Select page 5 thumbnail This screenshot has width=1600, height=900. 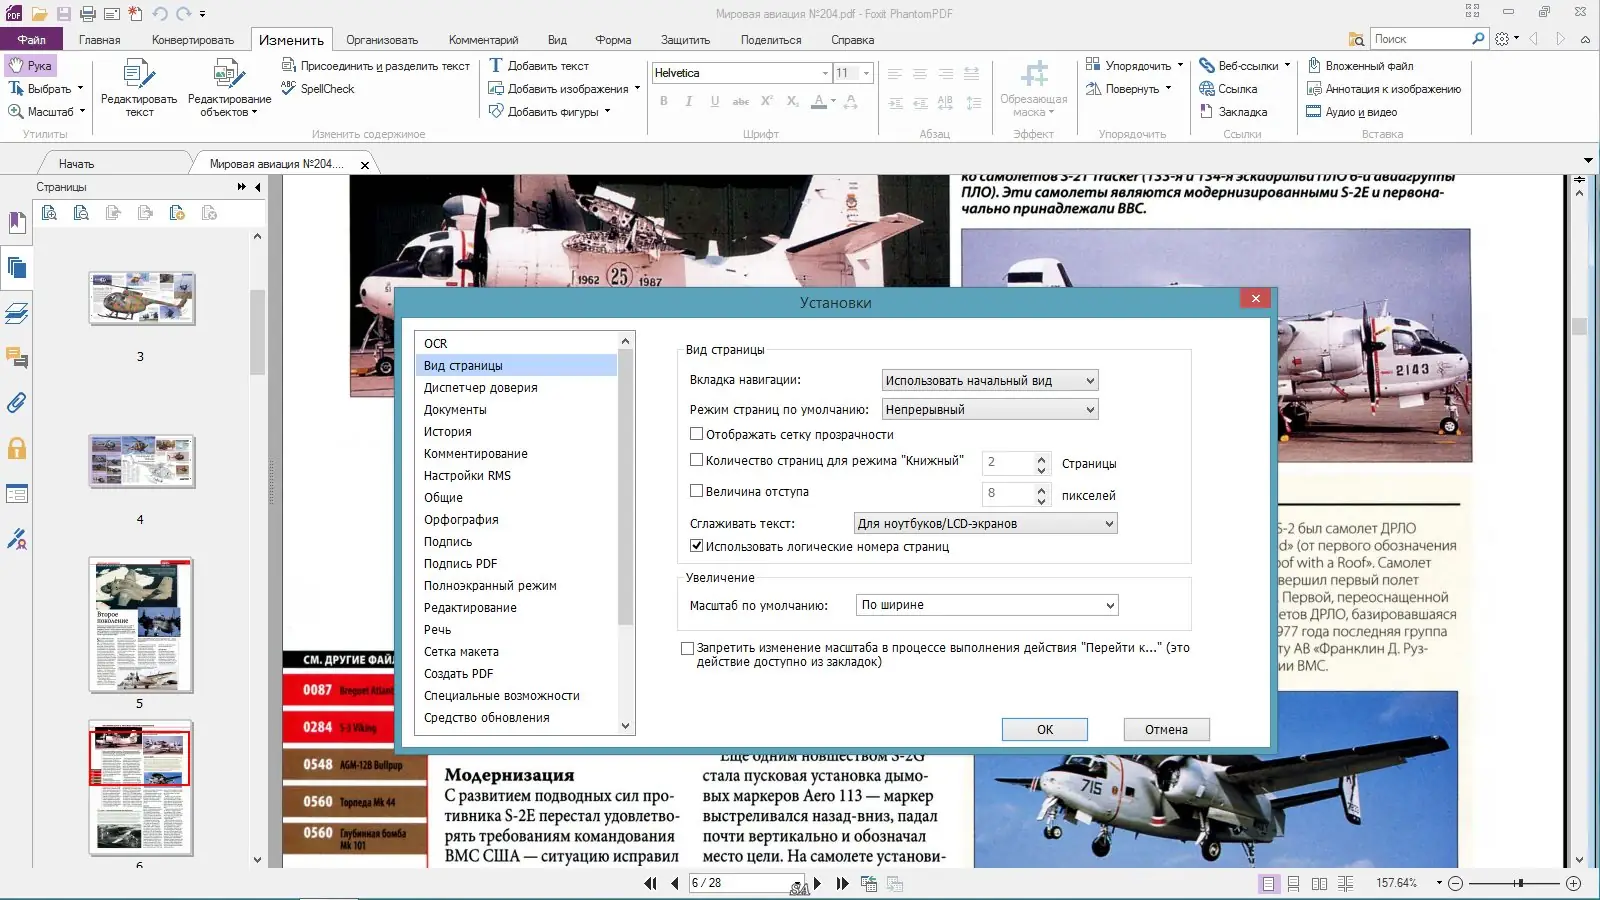(141, 625)
